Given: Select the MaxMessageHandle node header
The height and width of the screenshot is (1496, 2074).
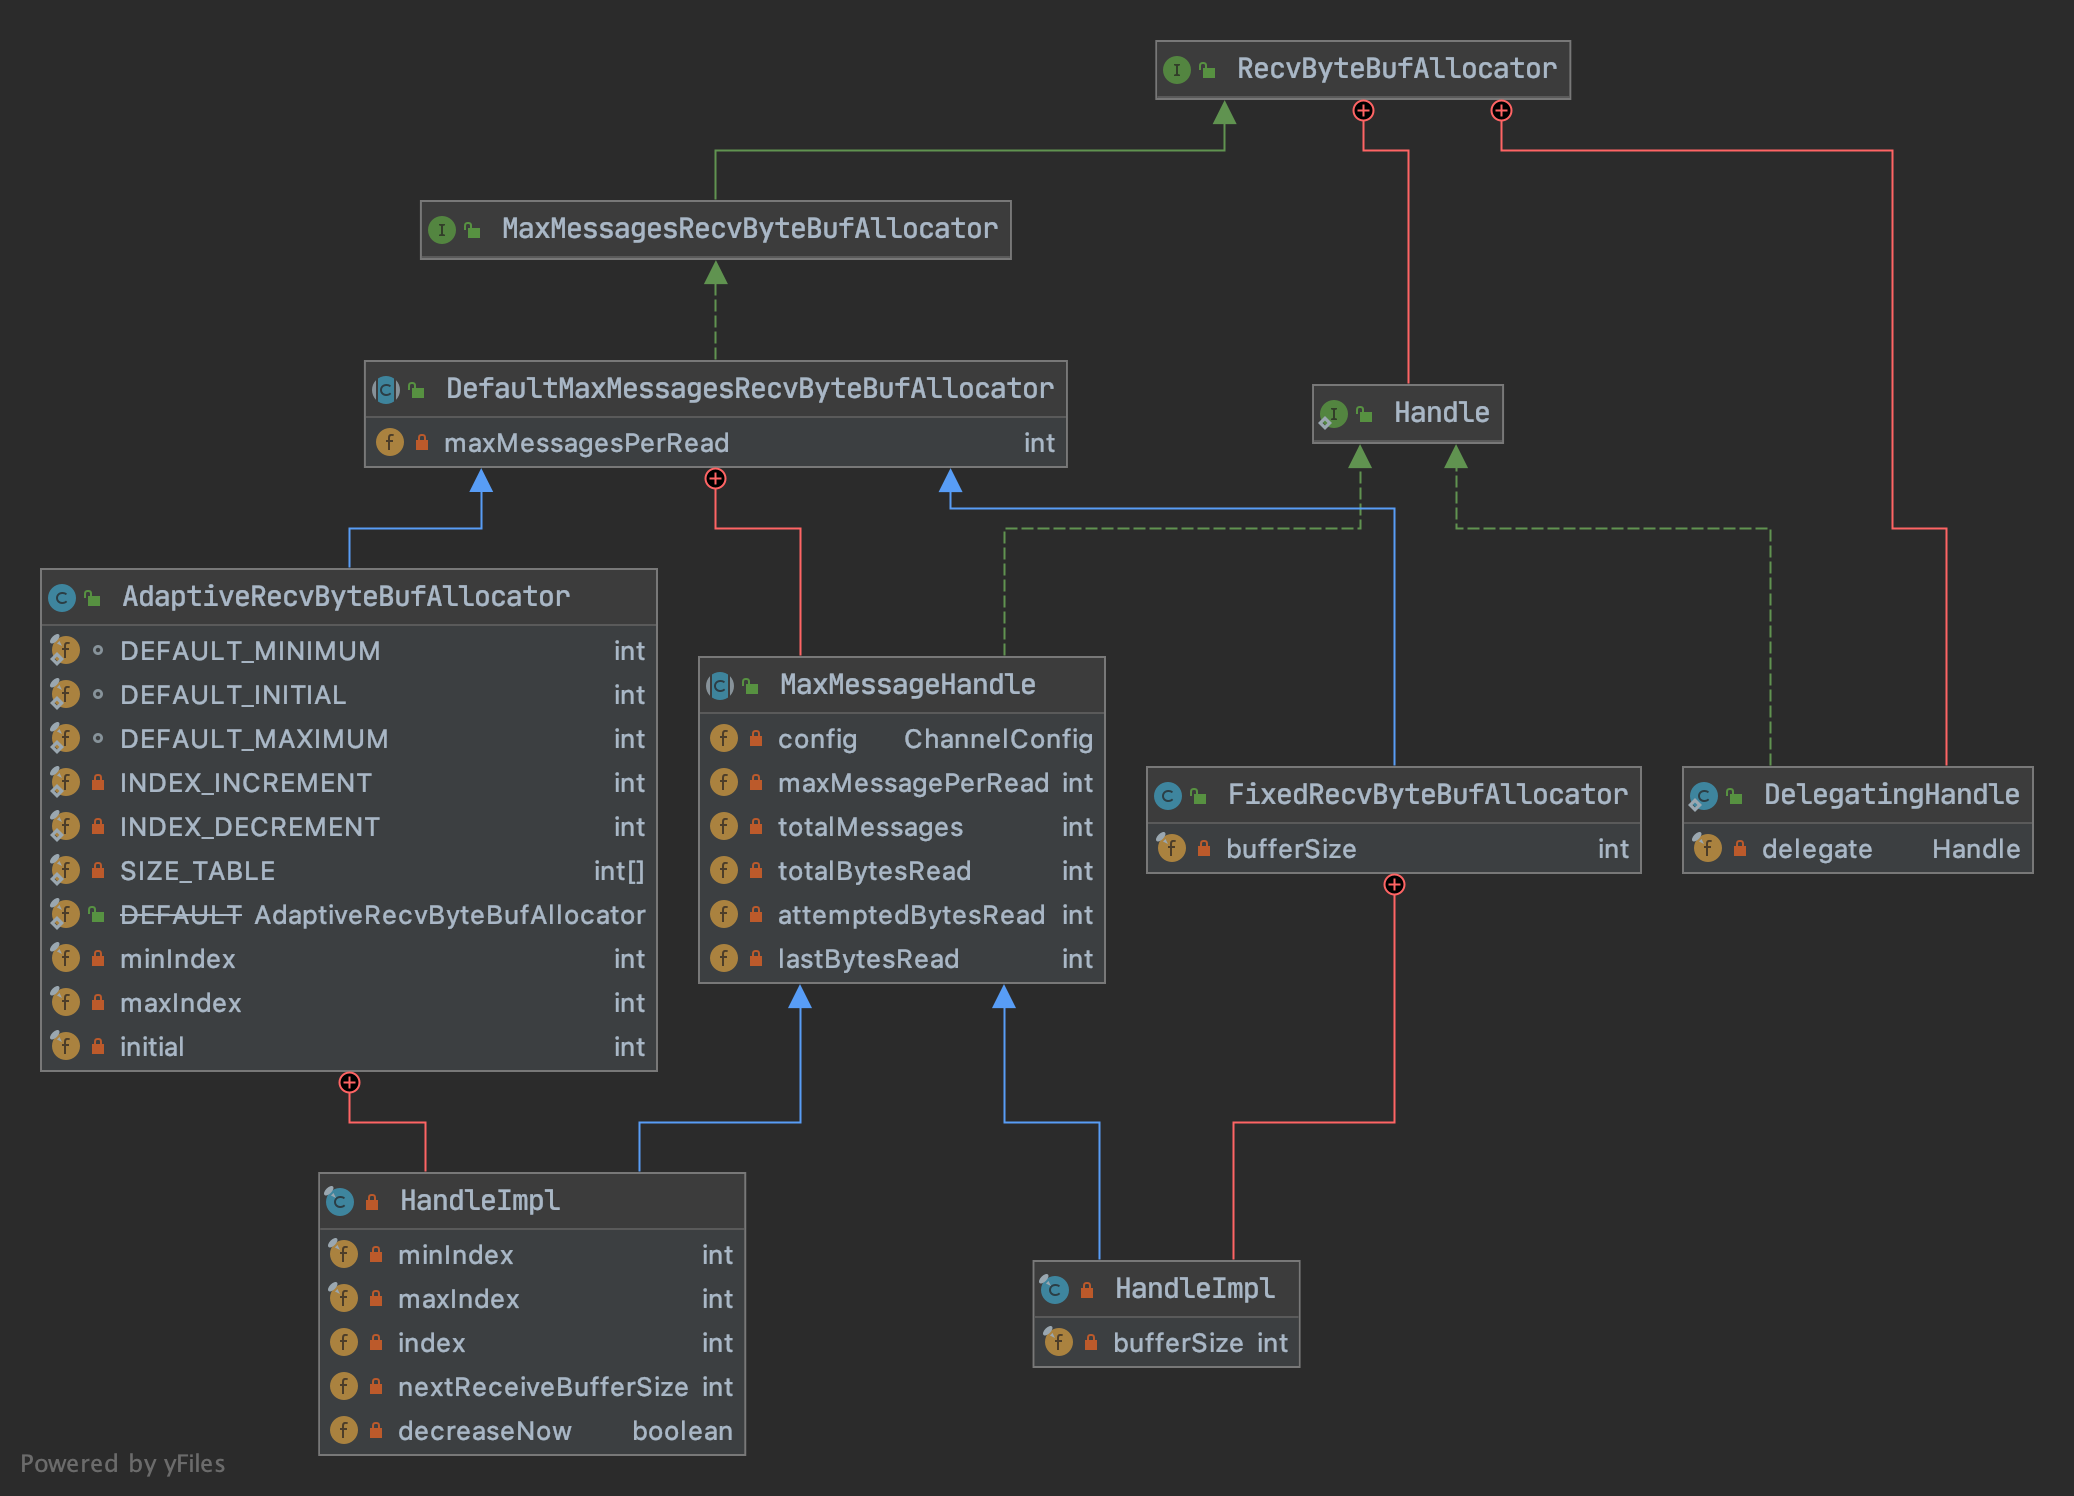Looking at the screenshot, I should [x=902, y=685].
